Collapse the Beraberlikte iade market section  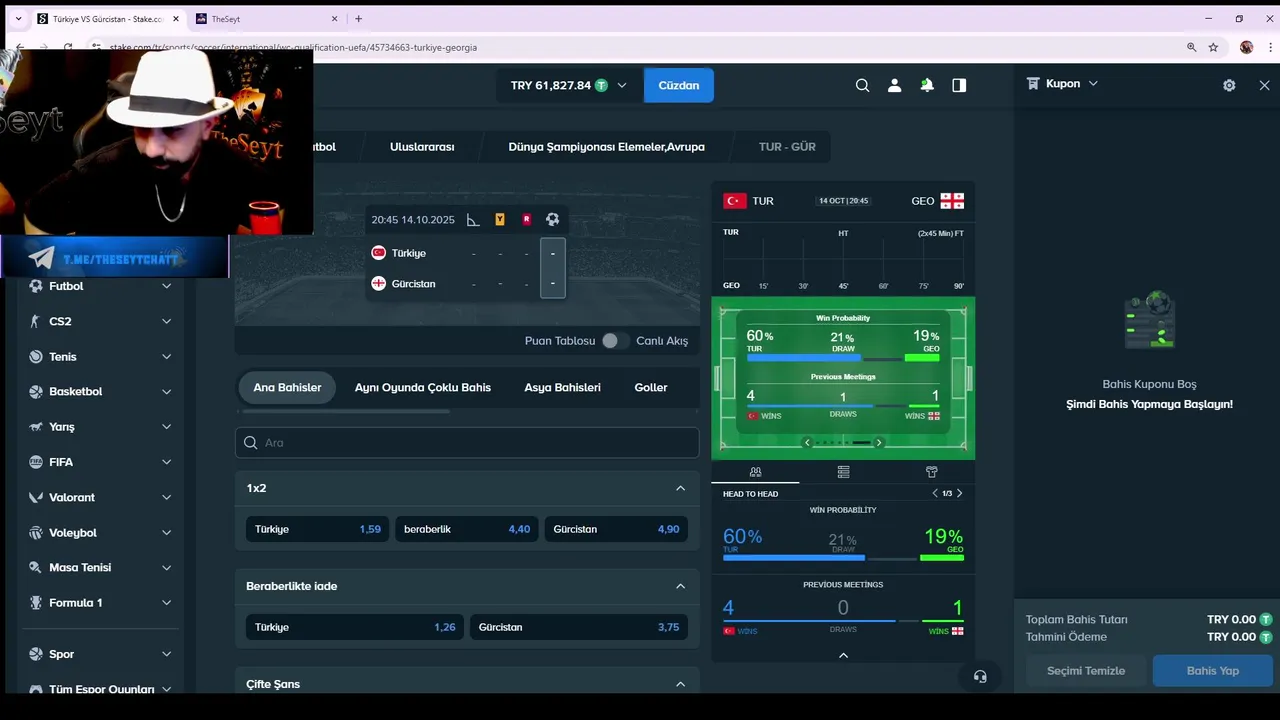[680, 586]
